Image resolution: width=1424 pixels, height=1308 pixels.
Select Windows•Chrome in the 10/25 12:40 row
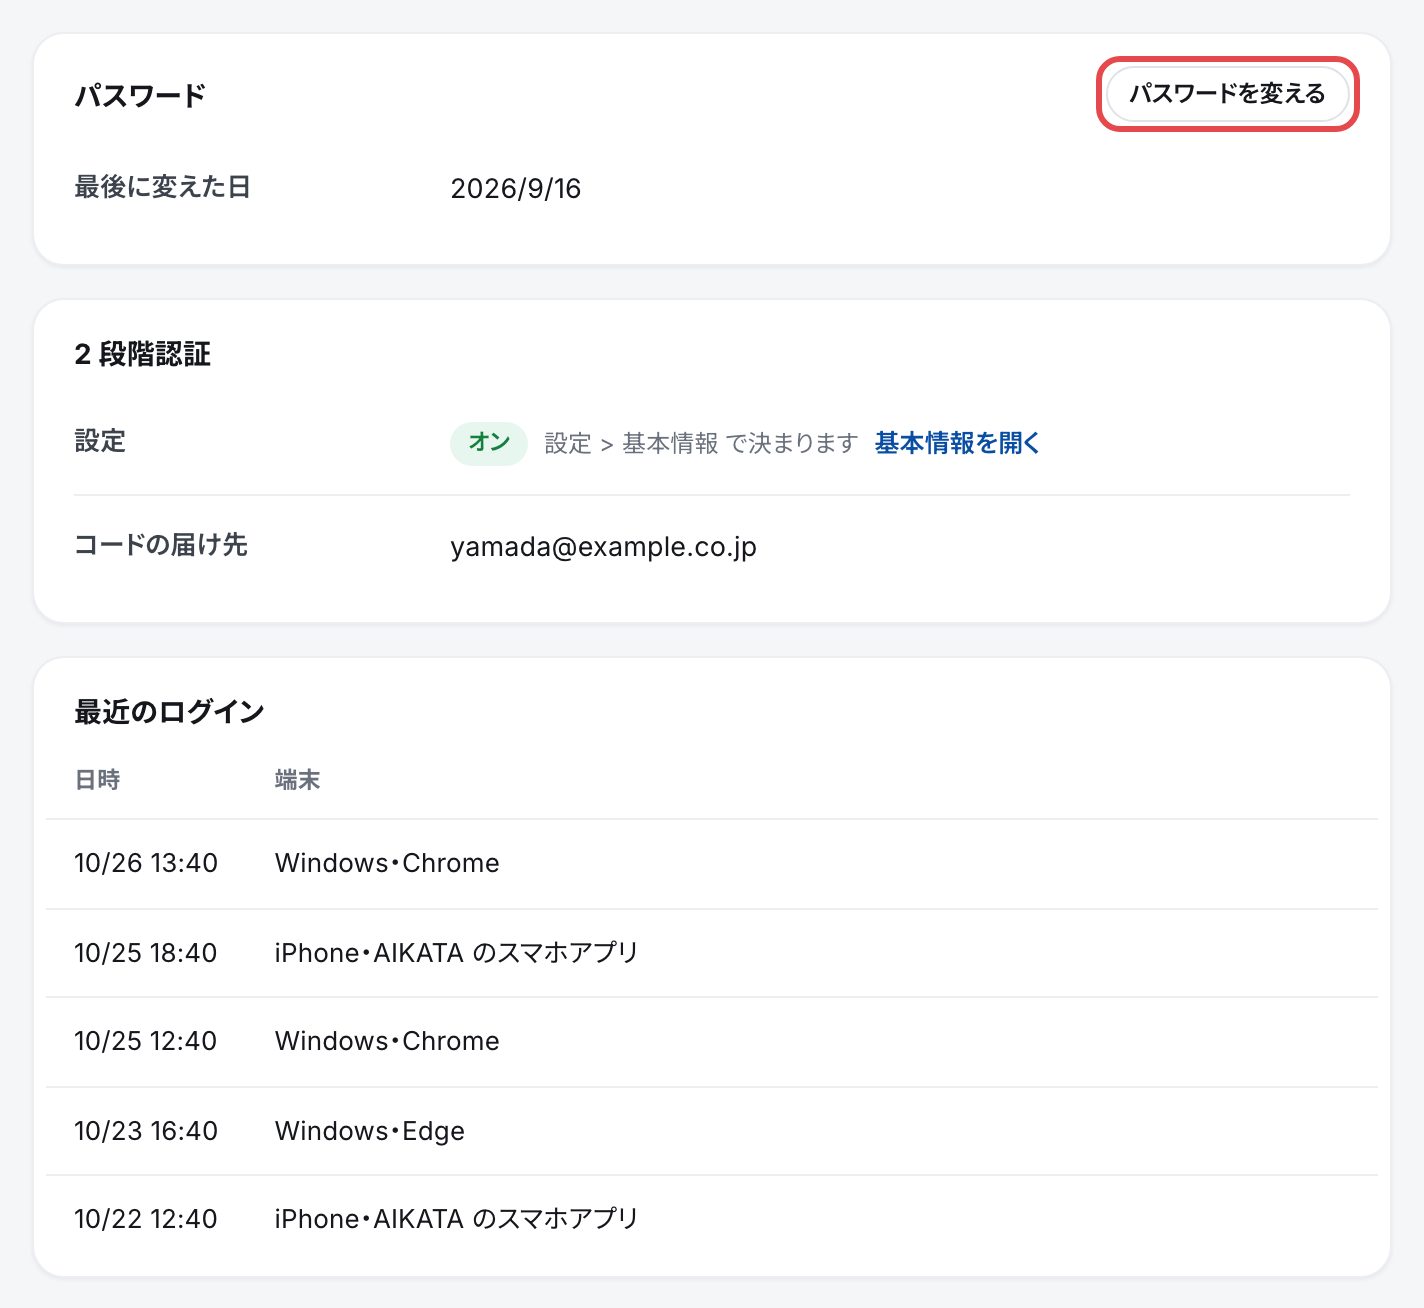coord(387,1041)
